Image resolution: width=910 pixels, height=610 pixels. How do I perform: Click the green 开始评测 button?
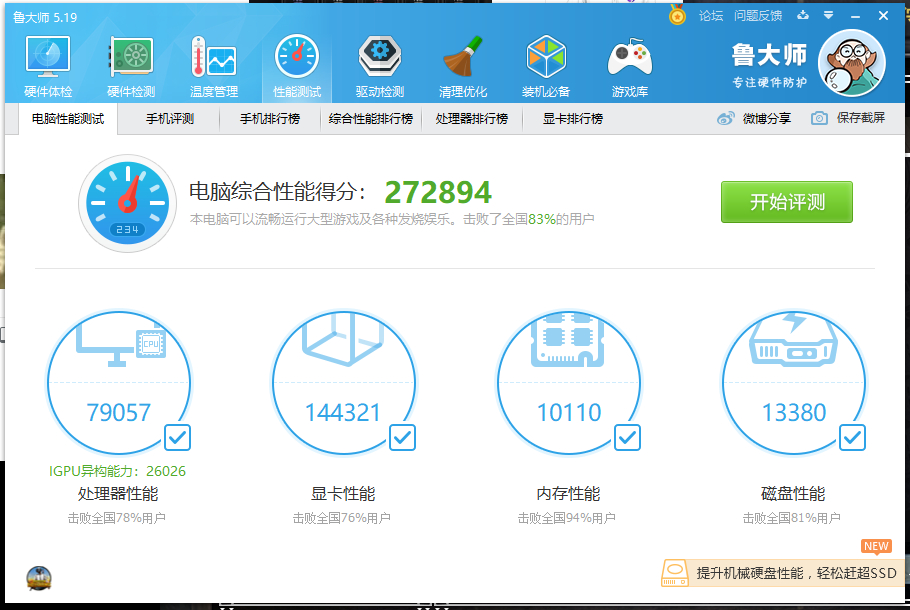click(787, 202)
